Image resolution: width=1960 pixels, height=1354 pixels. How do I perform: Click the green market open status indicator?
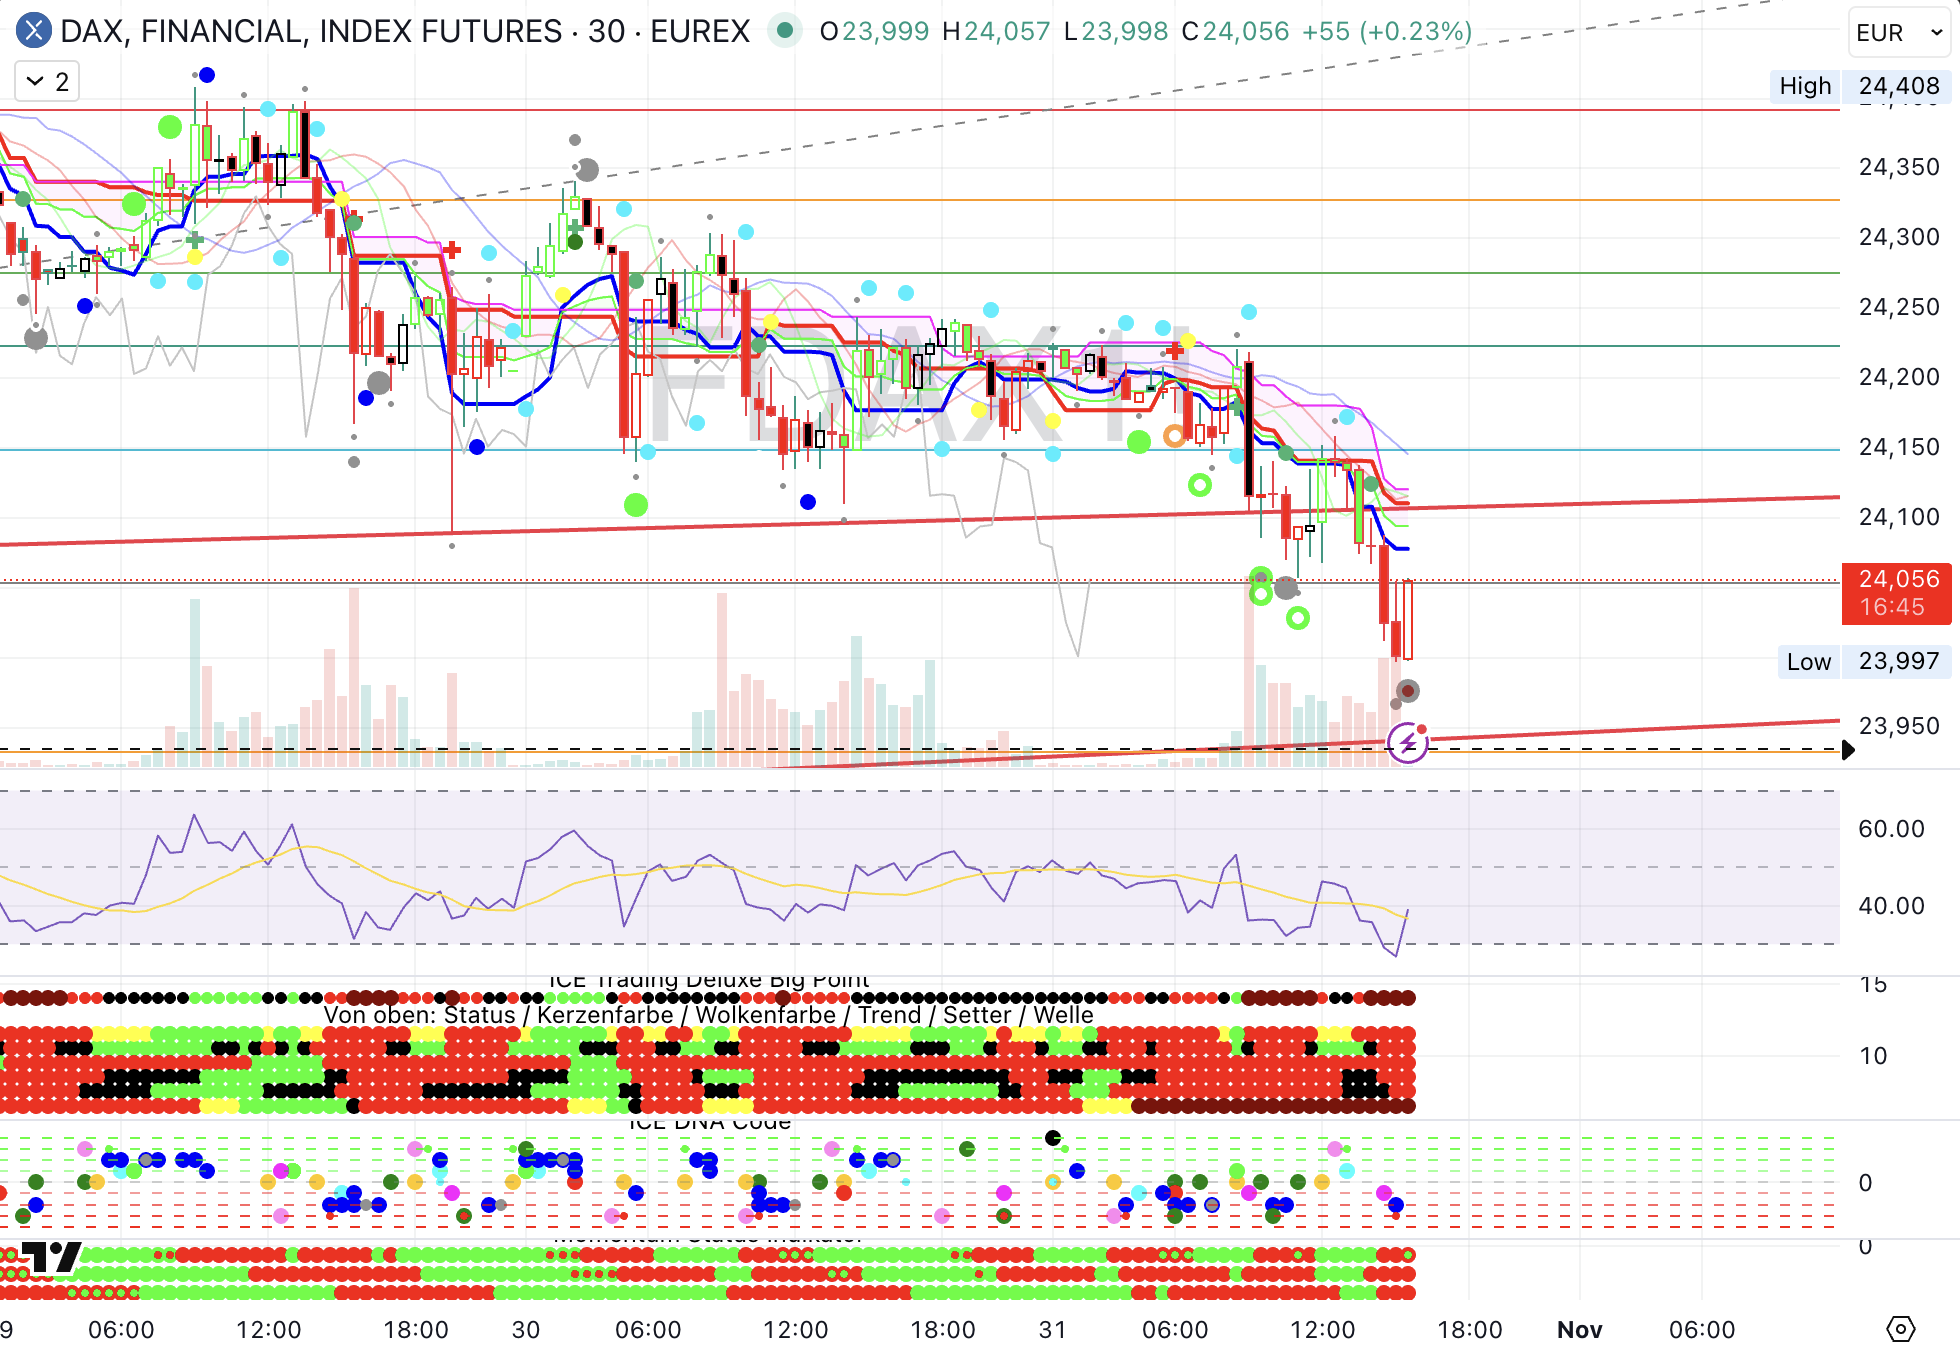pyautogui.click(x=785, y=31)
